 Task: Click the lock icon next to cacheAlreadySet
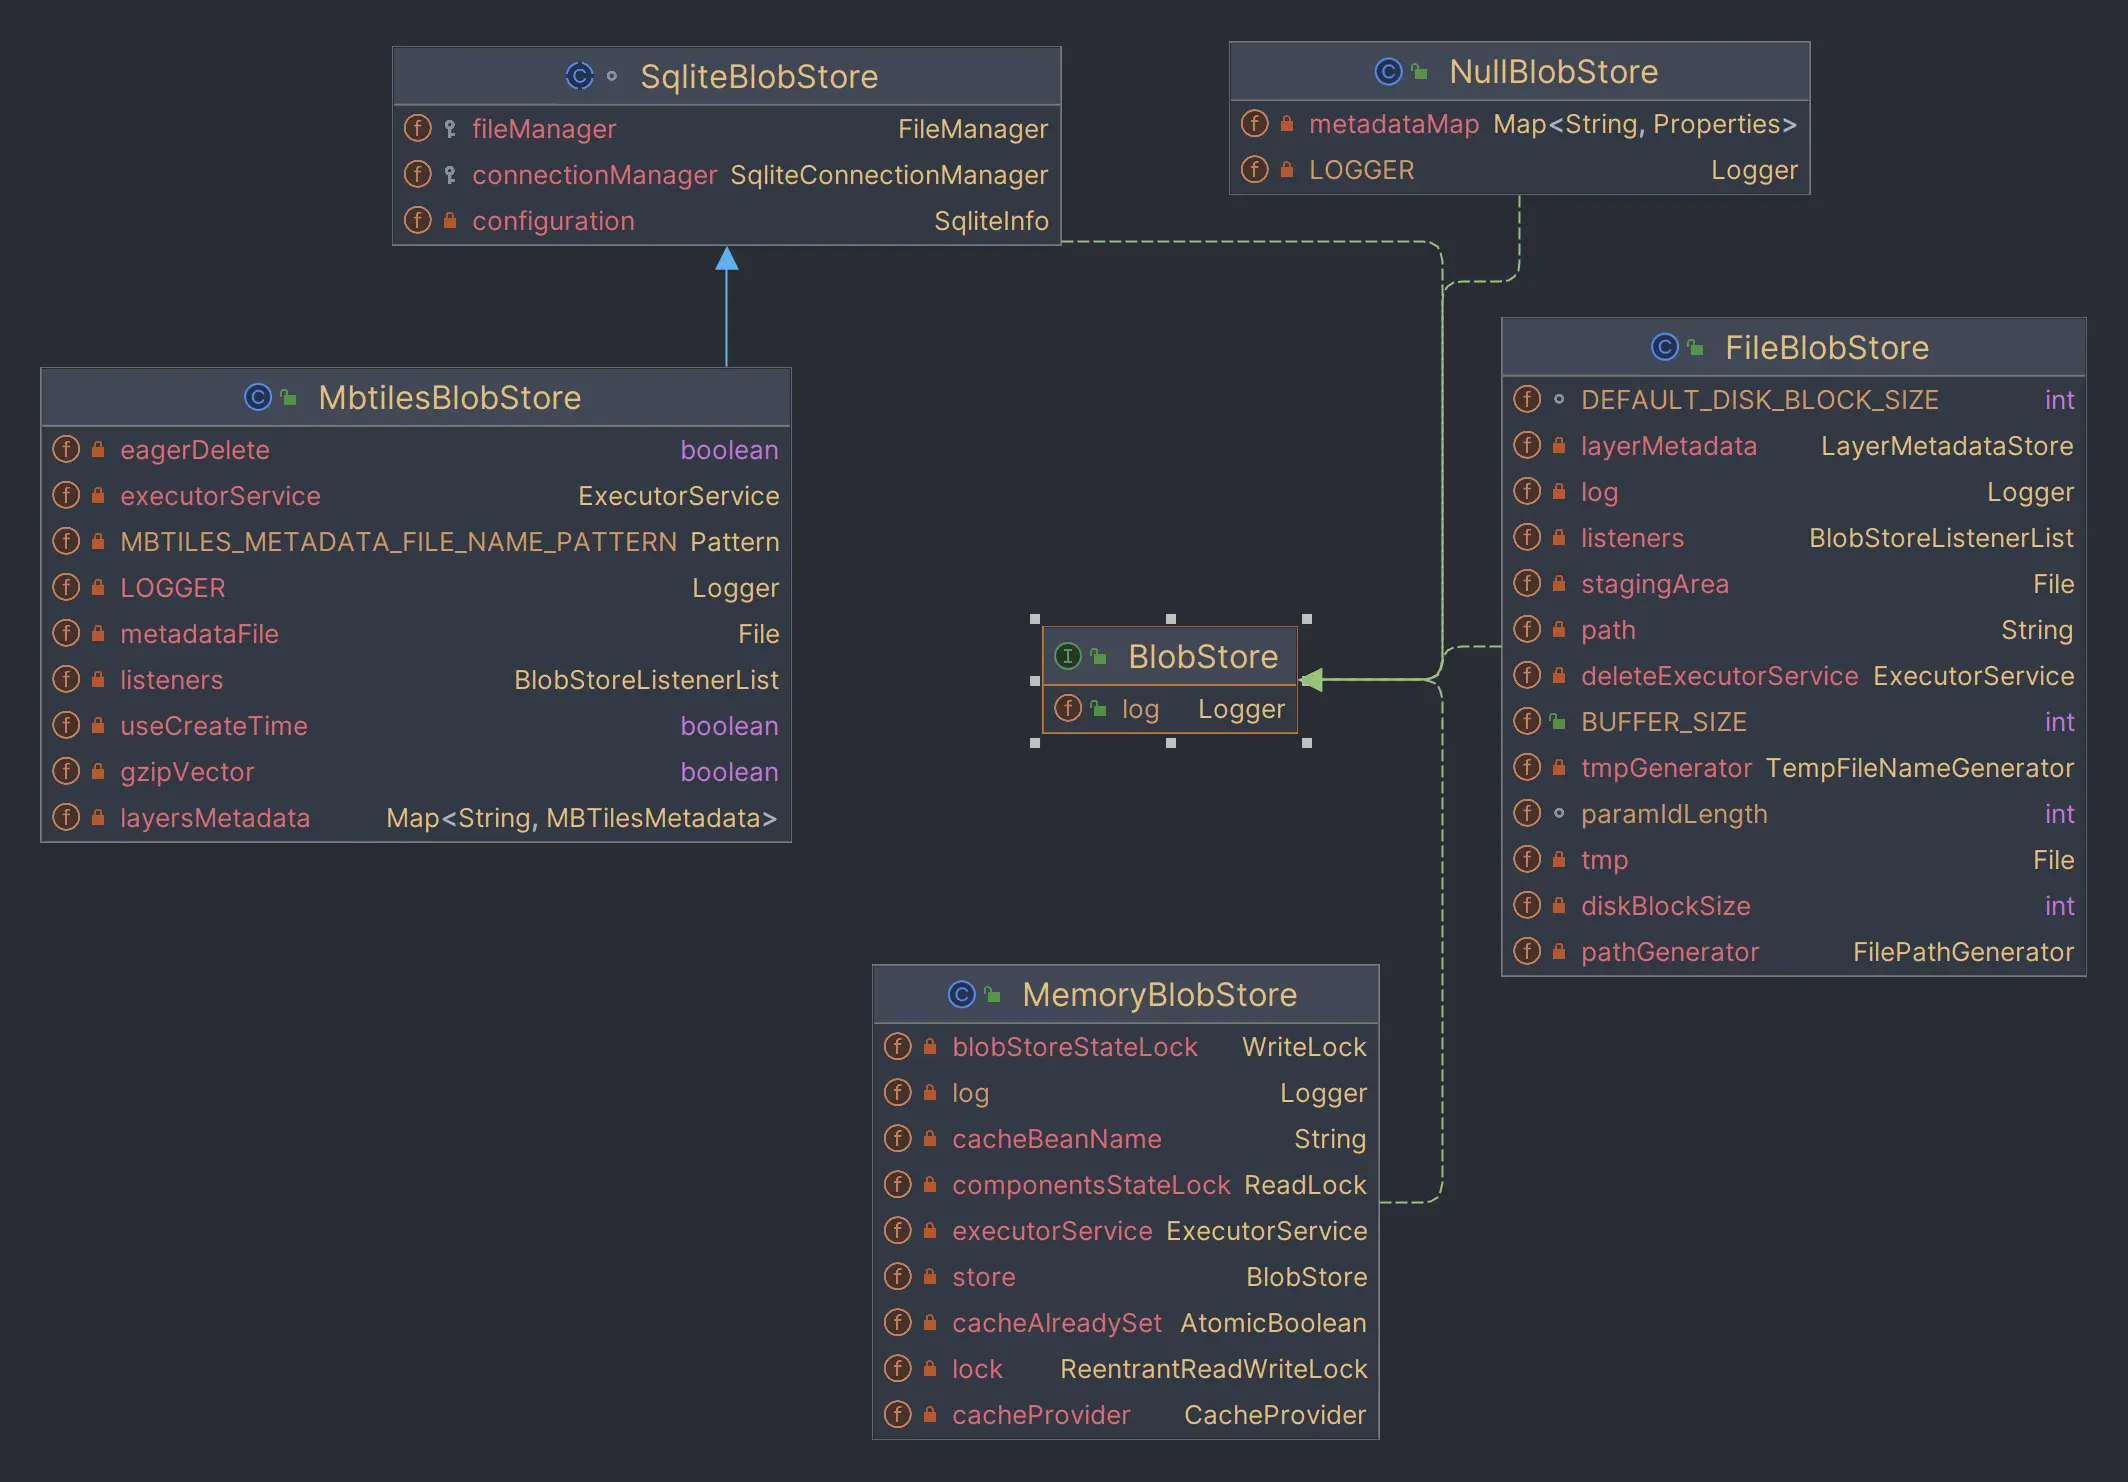click(x=930, y=1322)
